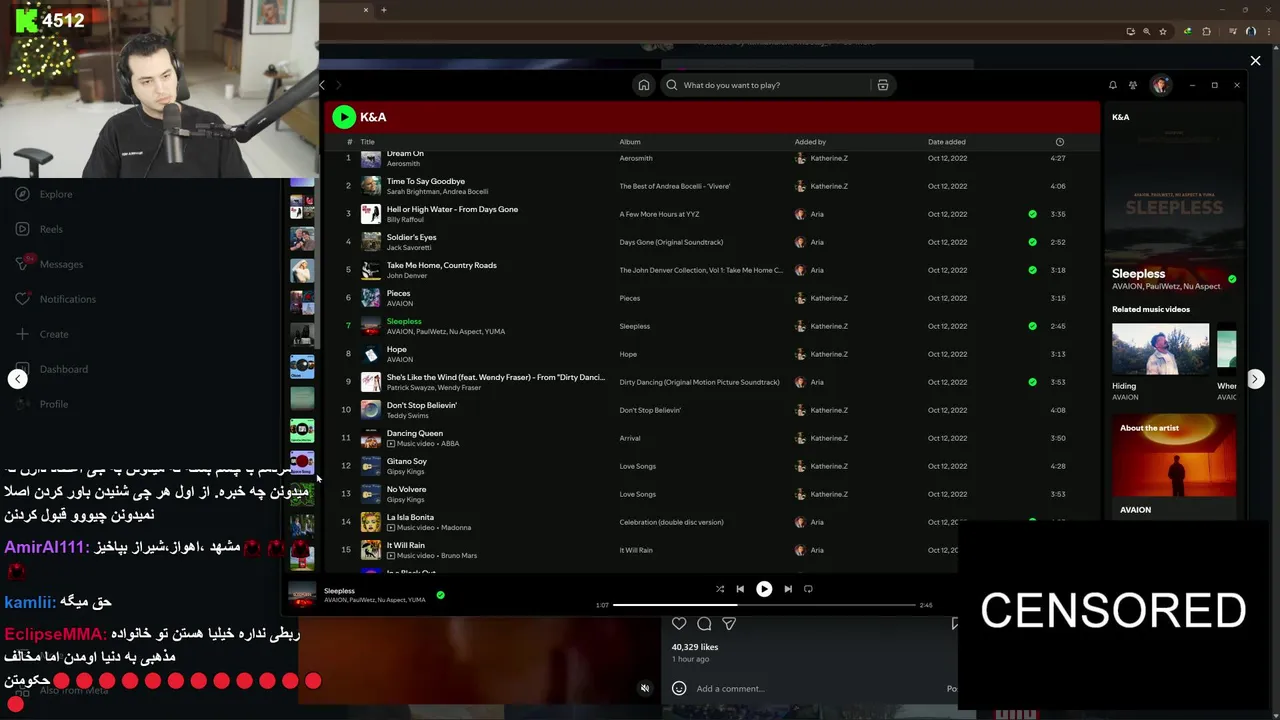Open Hiding music video thumbnail in related videos
1280x720 pixels.
pos(1160,349)
